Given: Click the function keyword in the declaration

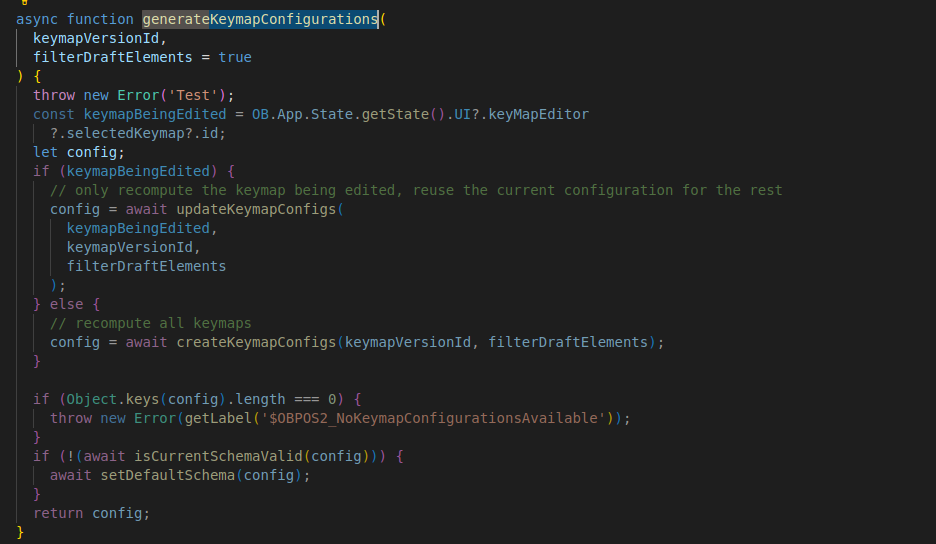Looking at the screenshot, I should [x=100, y=19].
